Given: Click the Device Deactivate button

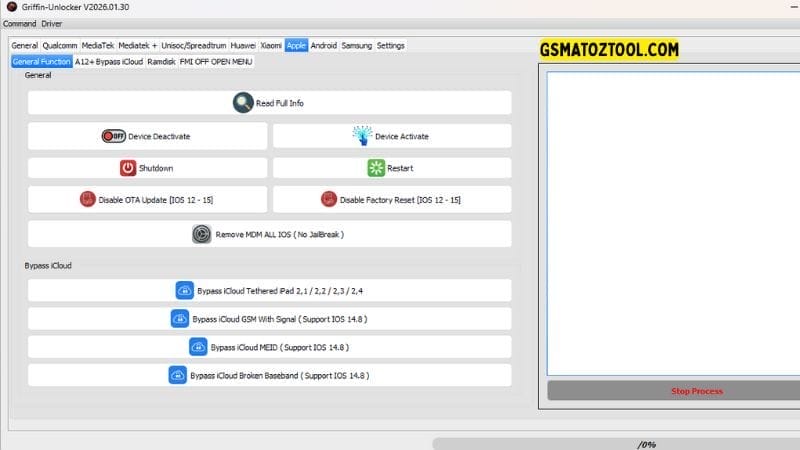Looking at the screenshot, I should pyautogui.click(x=147, y=136).
